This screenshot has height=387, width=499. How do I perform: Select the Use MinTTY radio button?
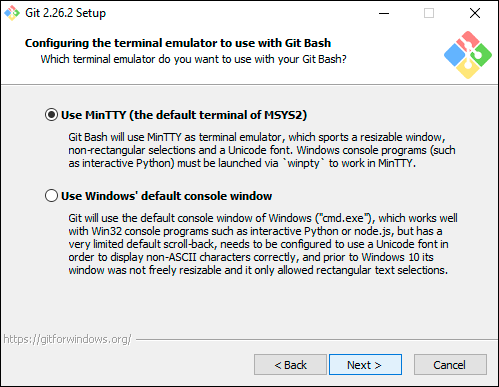51,115
